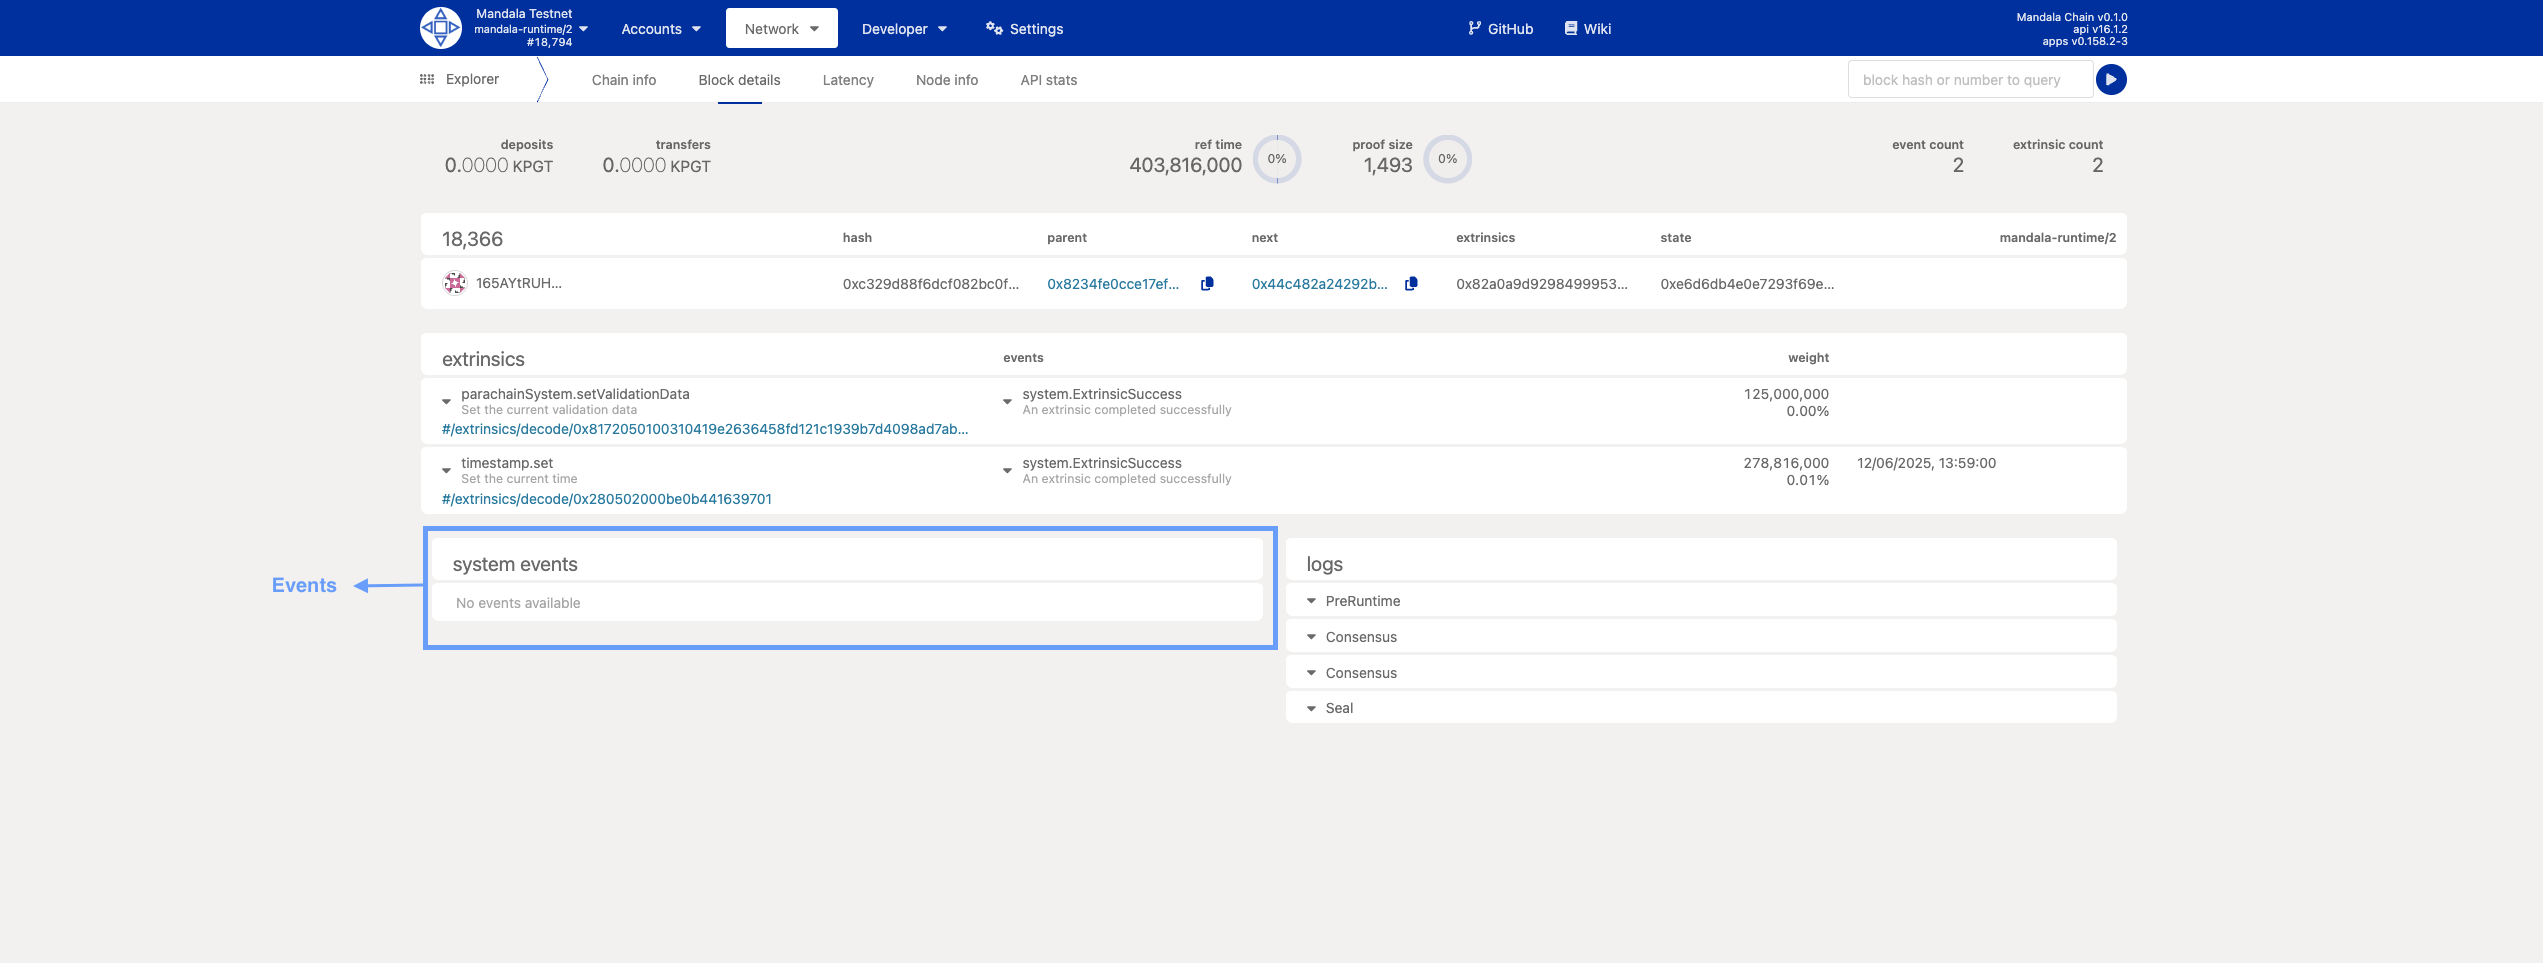Open Settings with the gear icon

(x=994, y=28)
